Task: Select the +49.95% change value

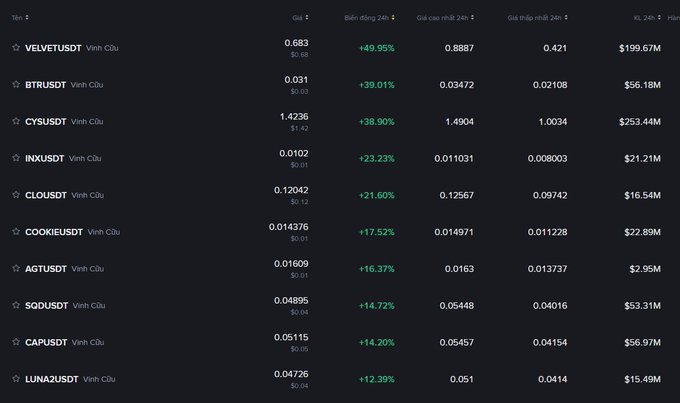Action: click(376, 48)
